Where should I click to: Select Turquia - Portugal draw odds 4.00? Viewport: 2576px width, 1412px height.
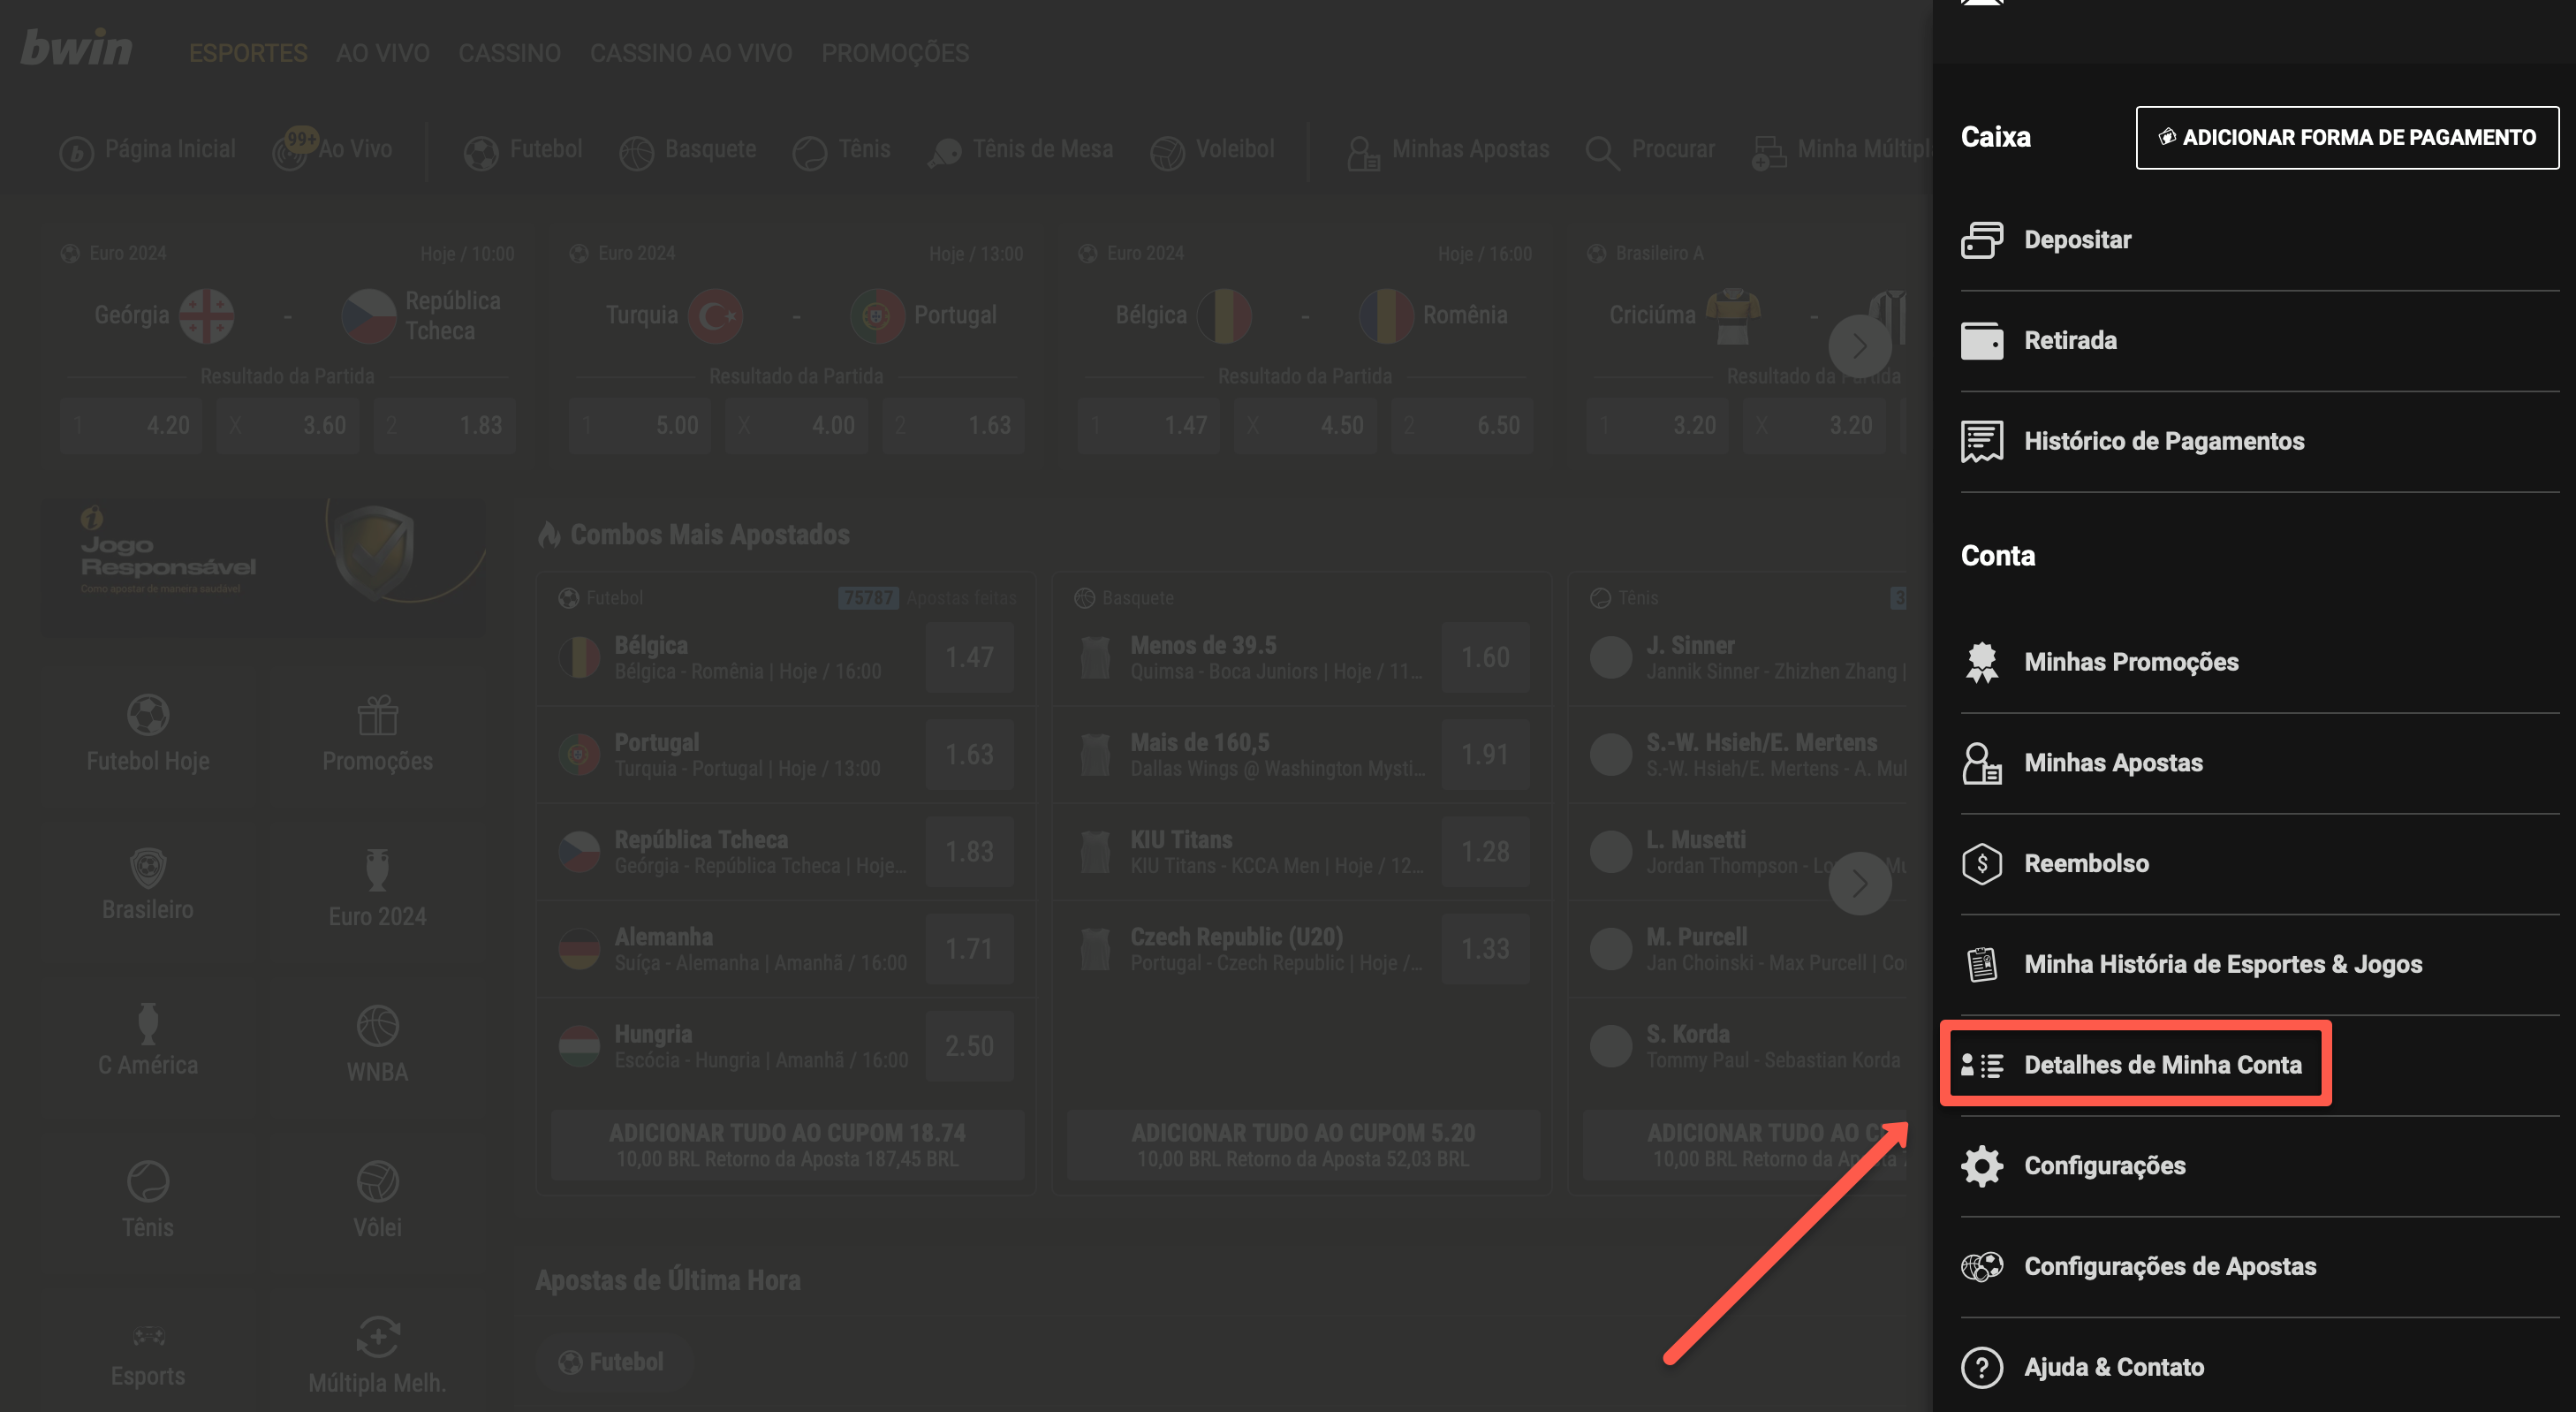click(x=796, y=425)
